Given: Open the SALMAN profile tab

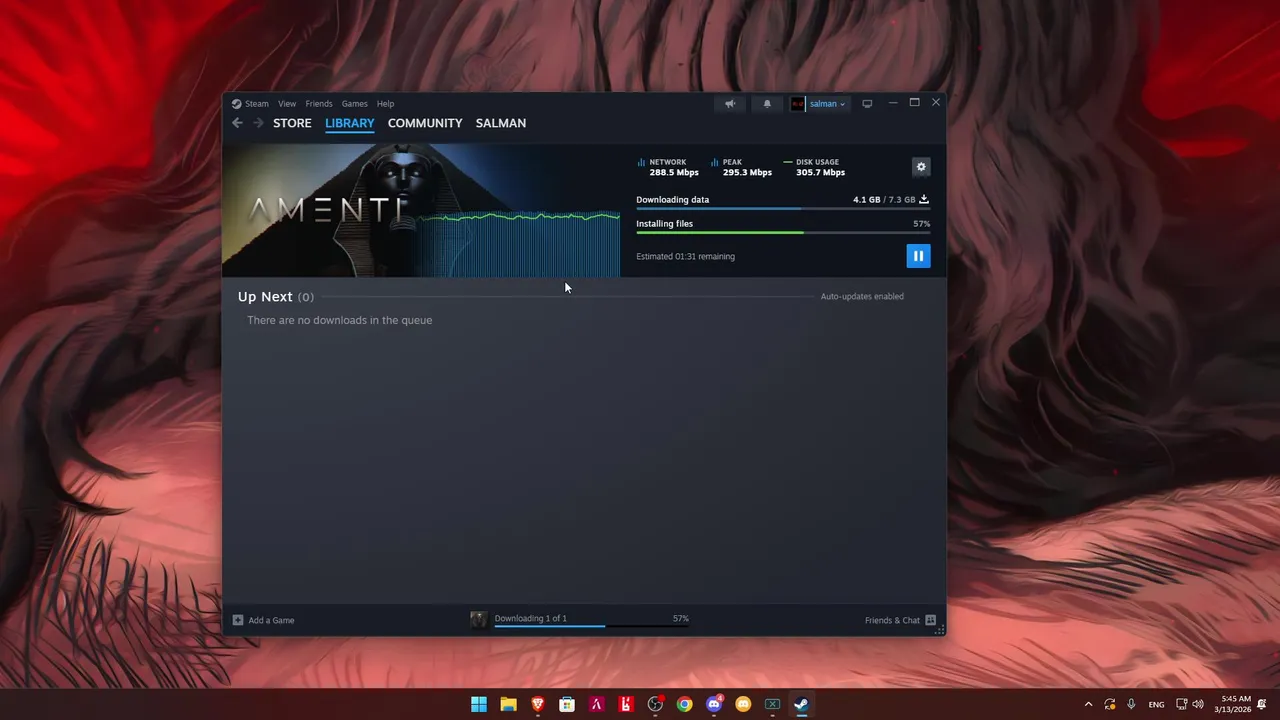Looking at the screenshot, I should click(501, 123).
